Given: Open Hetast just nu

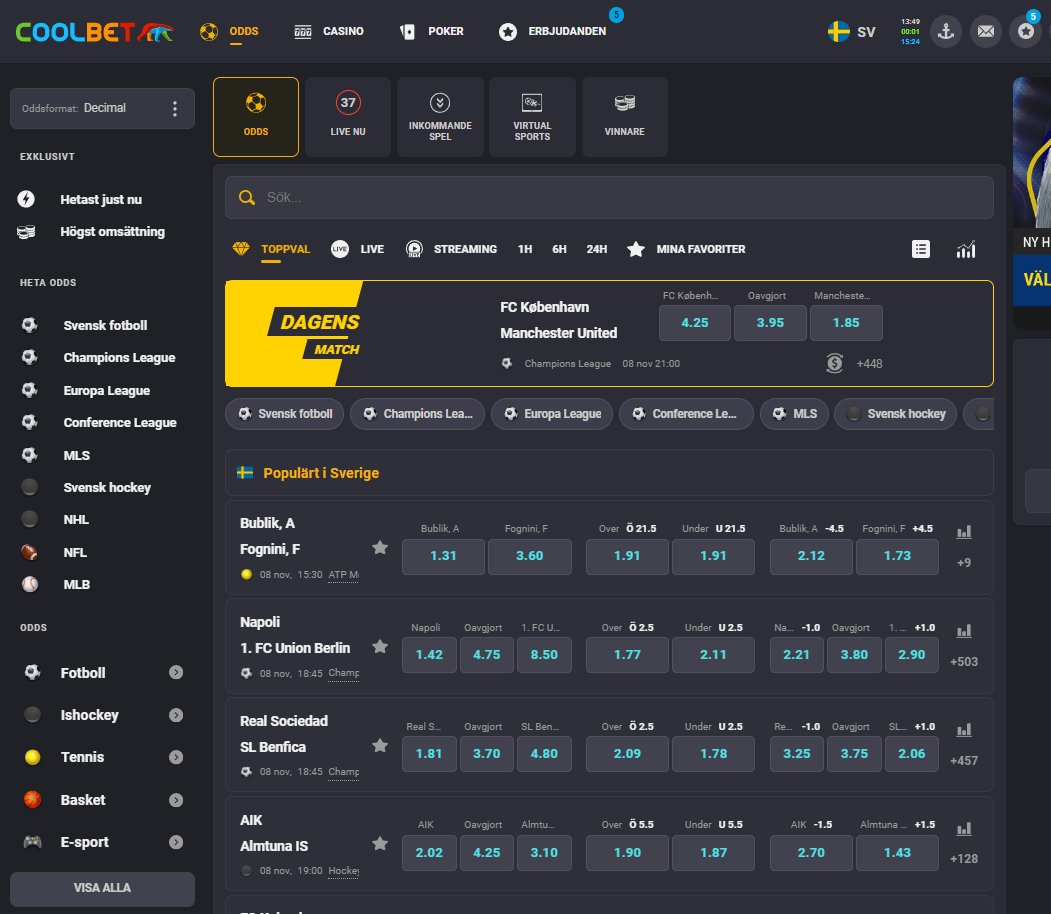Looking at the screenshot, I should 101,200.
